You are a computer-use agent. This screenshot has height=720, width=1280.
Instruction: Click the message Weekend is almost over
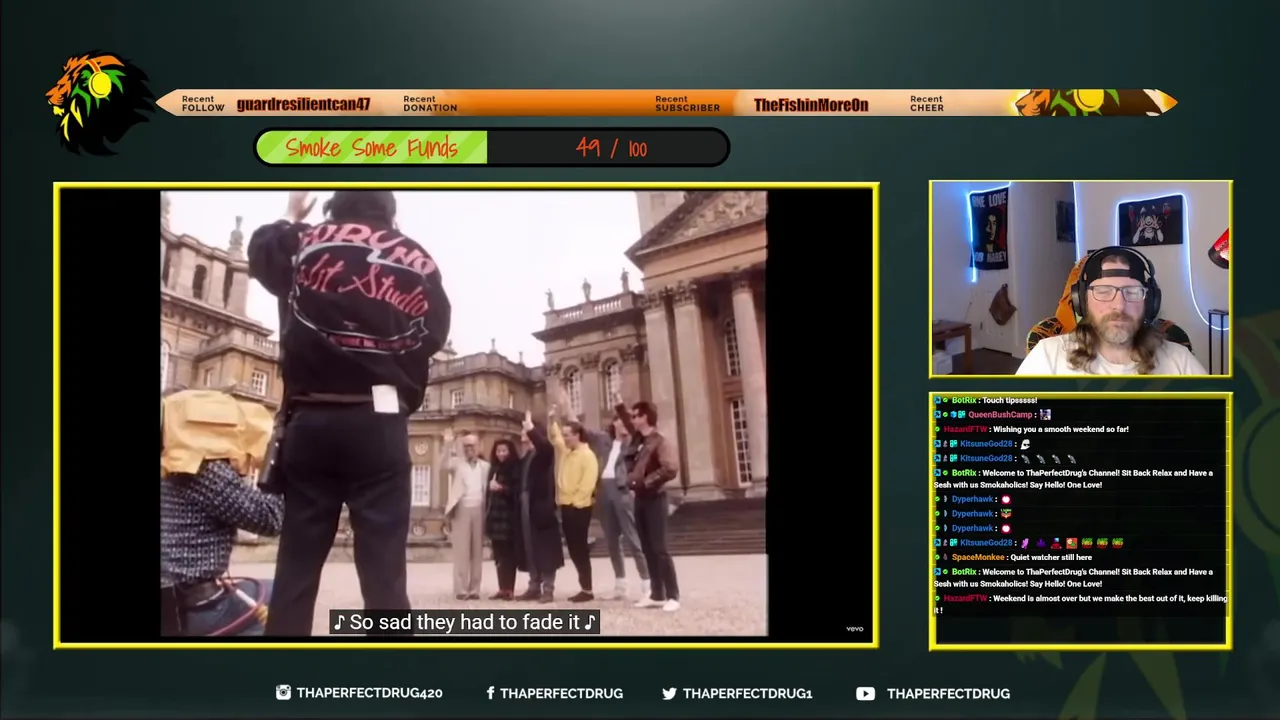tap(1080, 604)
